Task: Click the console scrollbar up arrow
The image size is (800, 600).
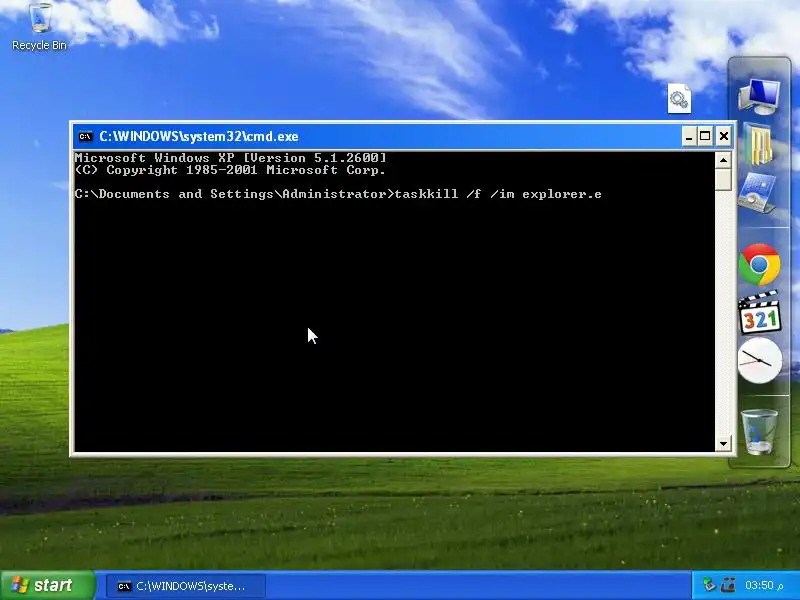Action: click(723, 160)
